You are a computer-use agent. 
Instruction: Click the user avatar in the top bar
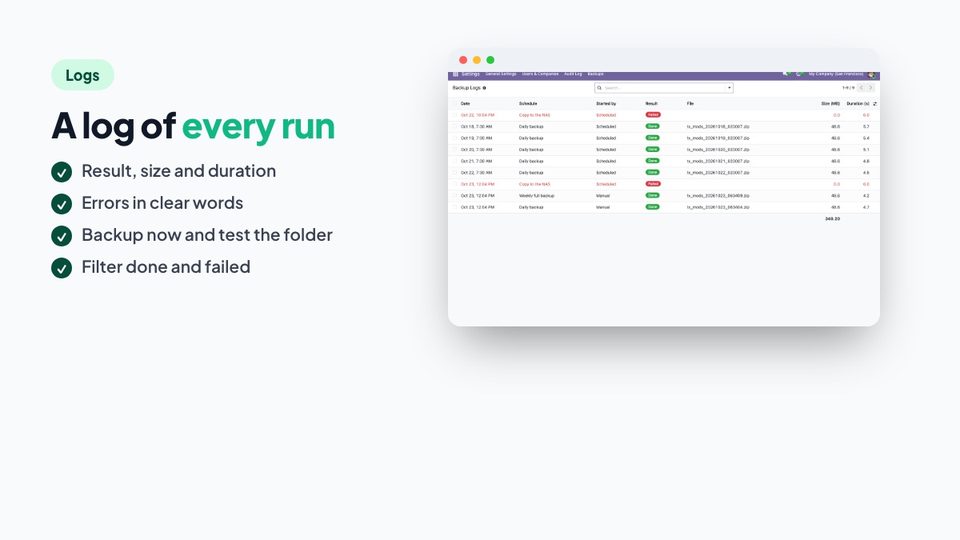[872, 74]
